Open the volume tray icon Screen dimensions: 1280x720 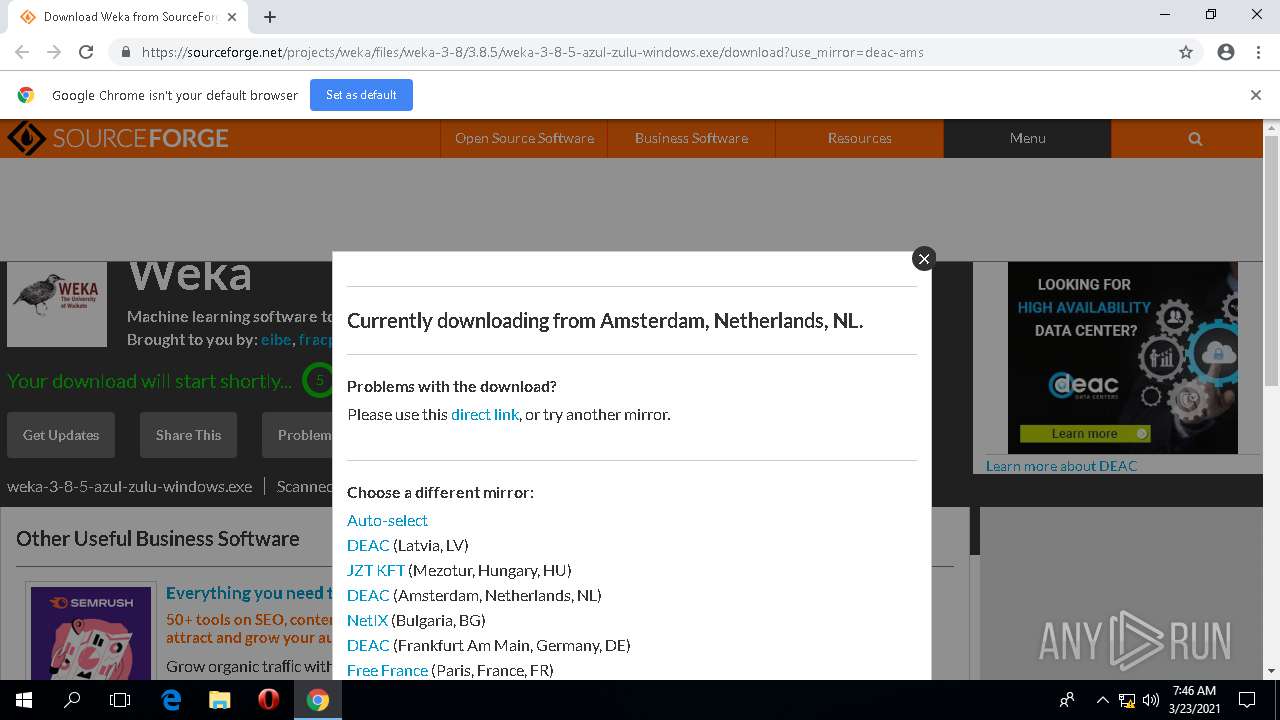(1150, 700)
